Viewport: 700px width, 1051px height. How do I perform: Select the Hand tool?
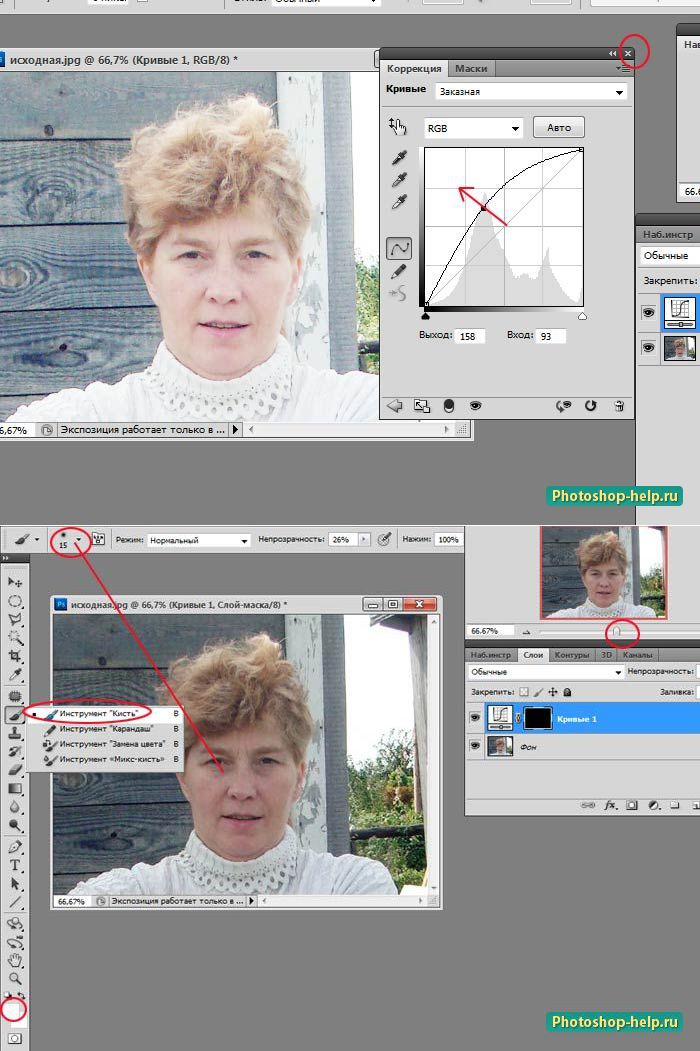click(x=15, y=961)
